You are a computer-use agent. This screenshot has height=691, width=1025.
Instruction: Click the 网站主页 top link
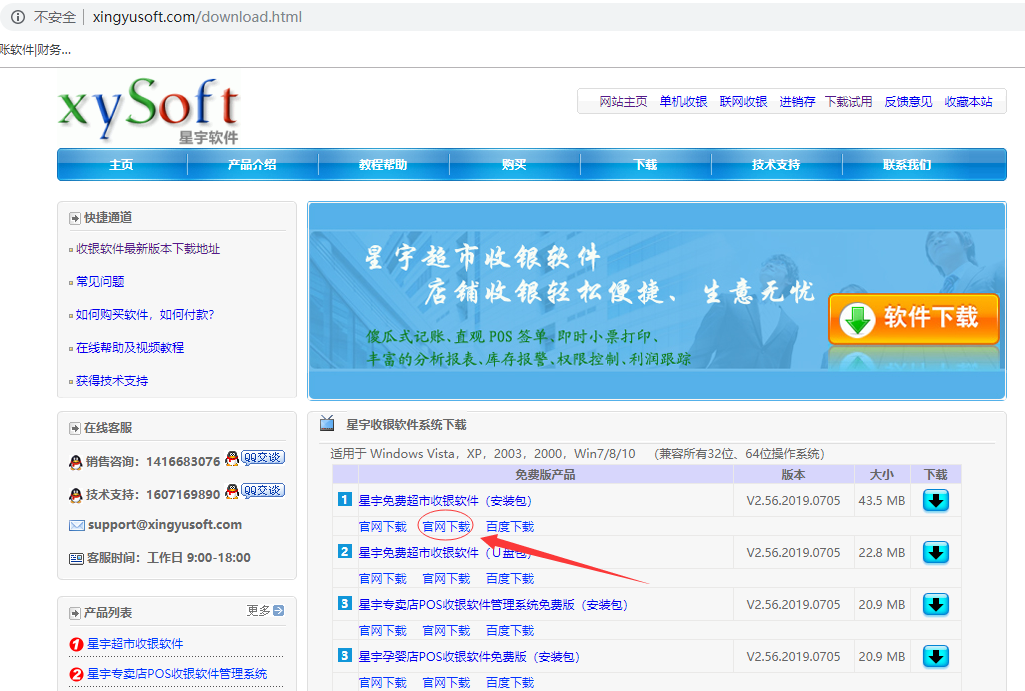coord(624,101)
